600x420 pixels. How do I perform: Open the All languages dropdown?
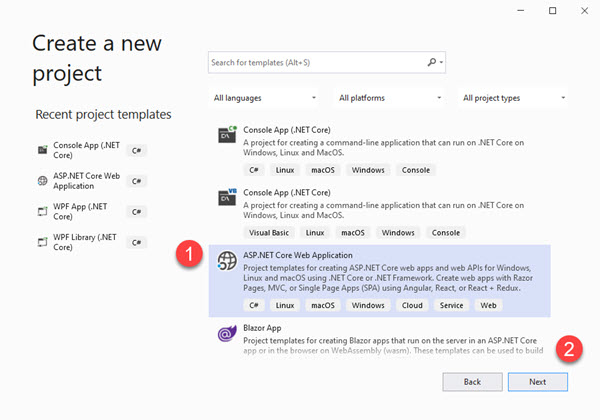pos(265,98)
